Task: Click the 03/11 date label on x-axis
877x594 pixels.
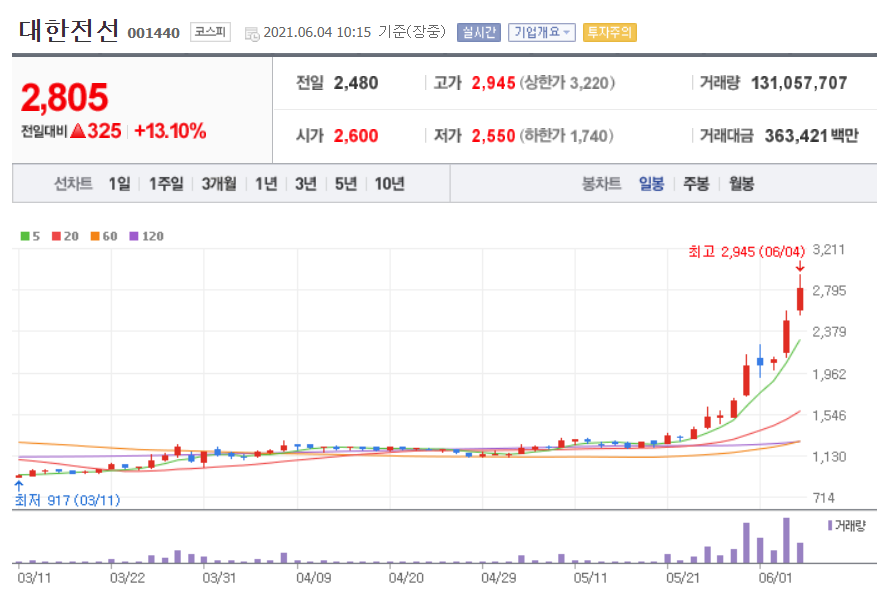Action: 34,578
